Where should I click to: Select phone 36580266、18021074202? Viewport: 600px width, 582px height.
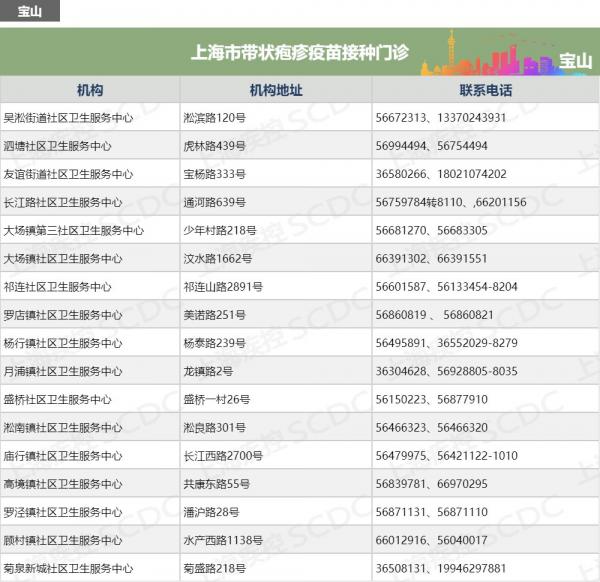click(x=441, y=174)
